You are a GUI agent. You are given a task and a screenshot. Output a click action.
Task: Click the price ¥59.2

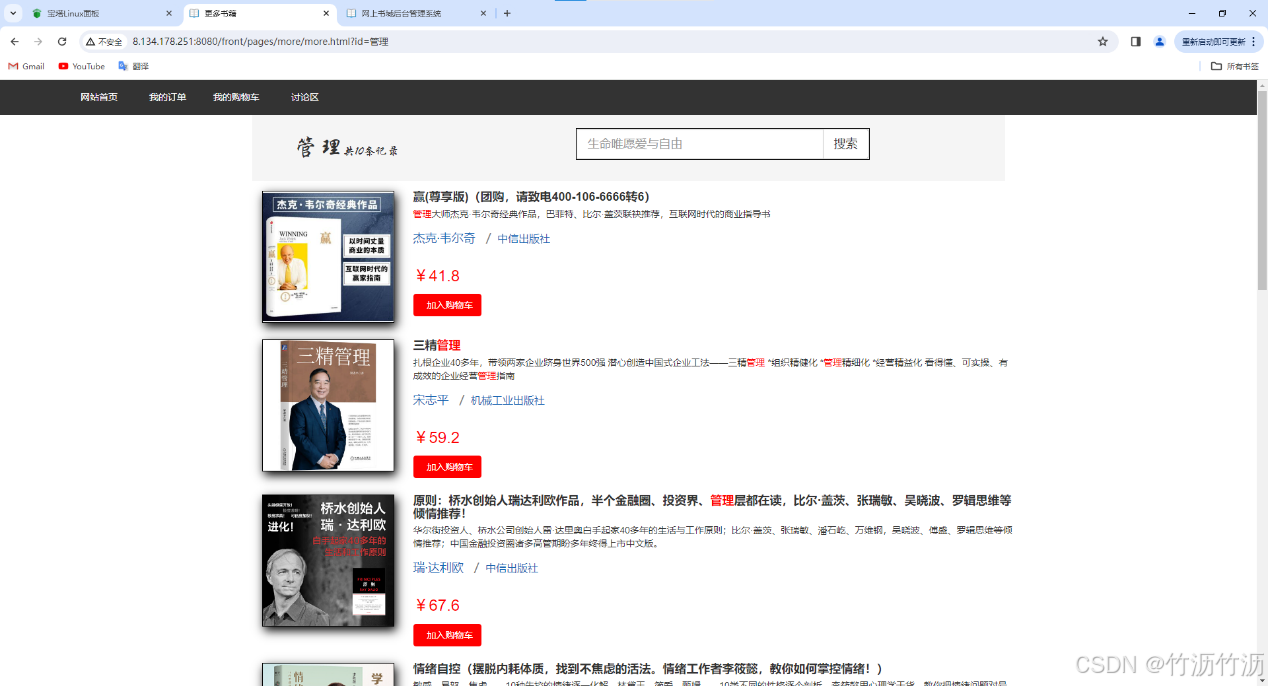437,438
